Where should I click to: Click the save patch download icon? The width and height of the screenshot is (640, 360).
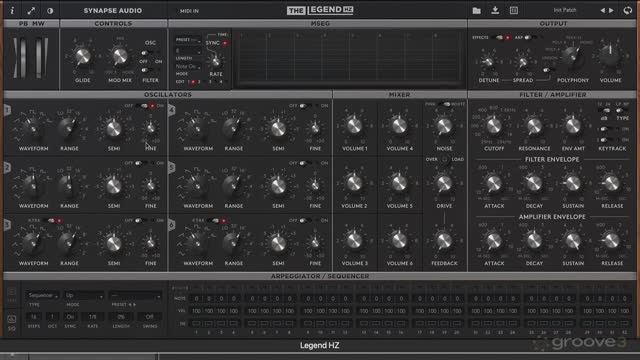pyautogui.click(x=495, y=10)
